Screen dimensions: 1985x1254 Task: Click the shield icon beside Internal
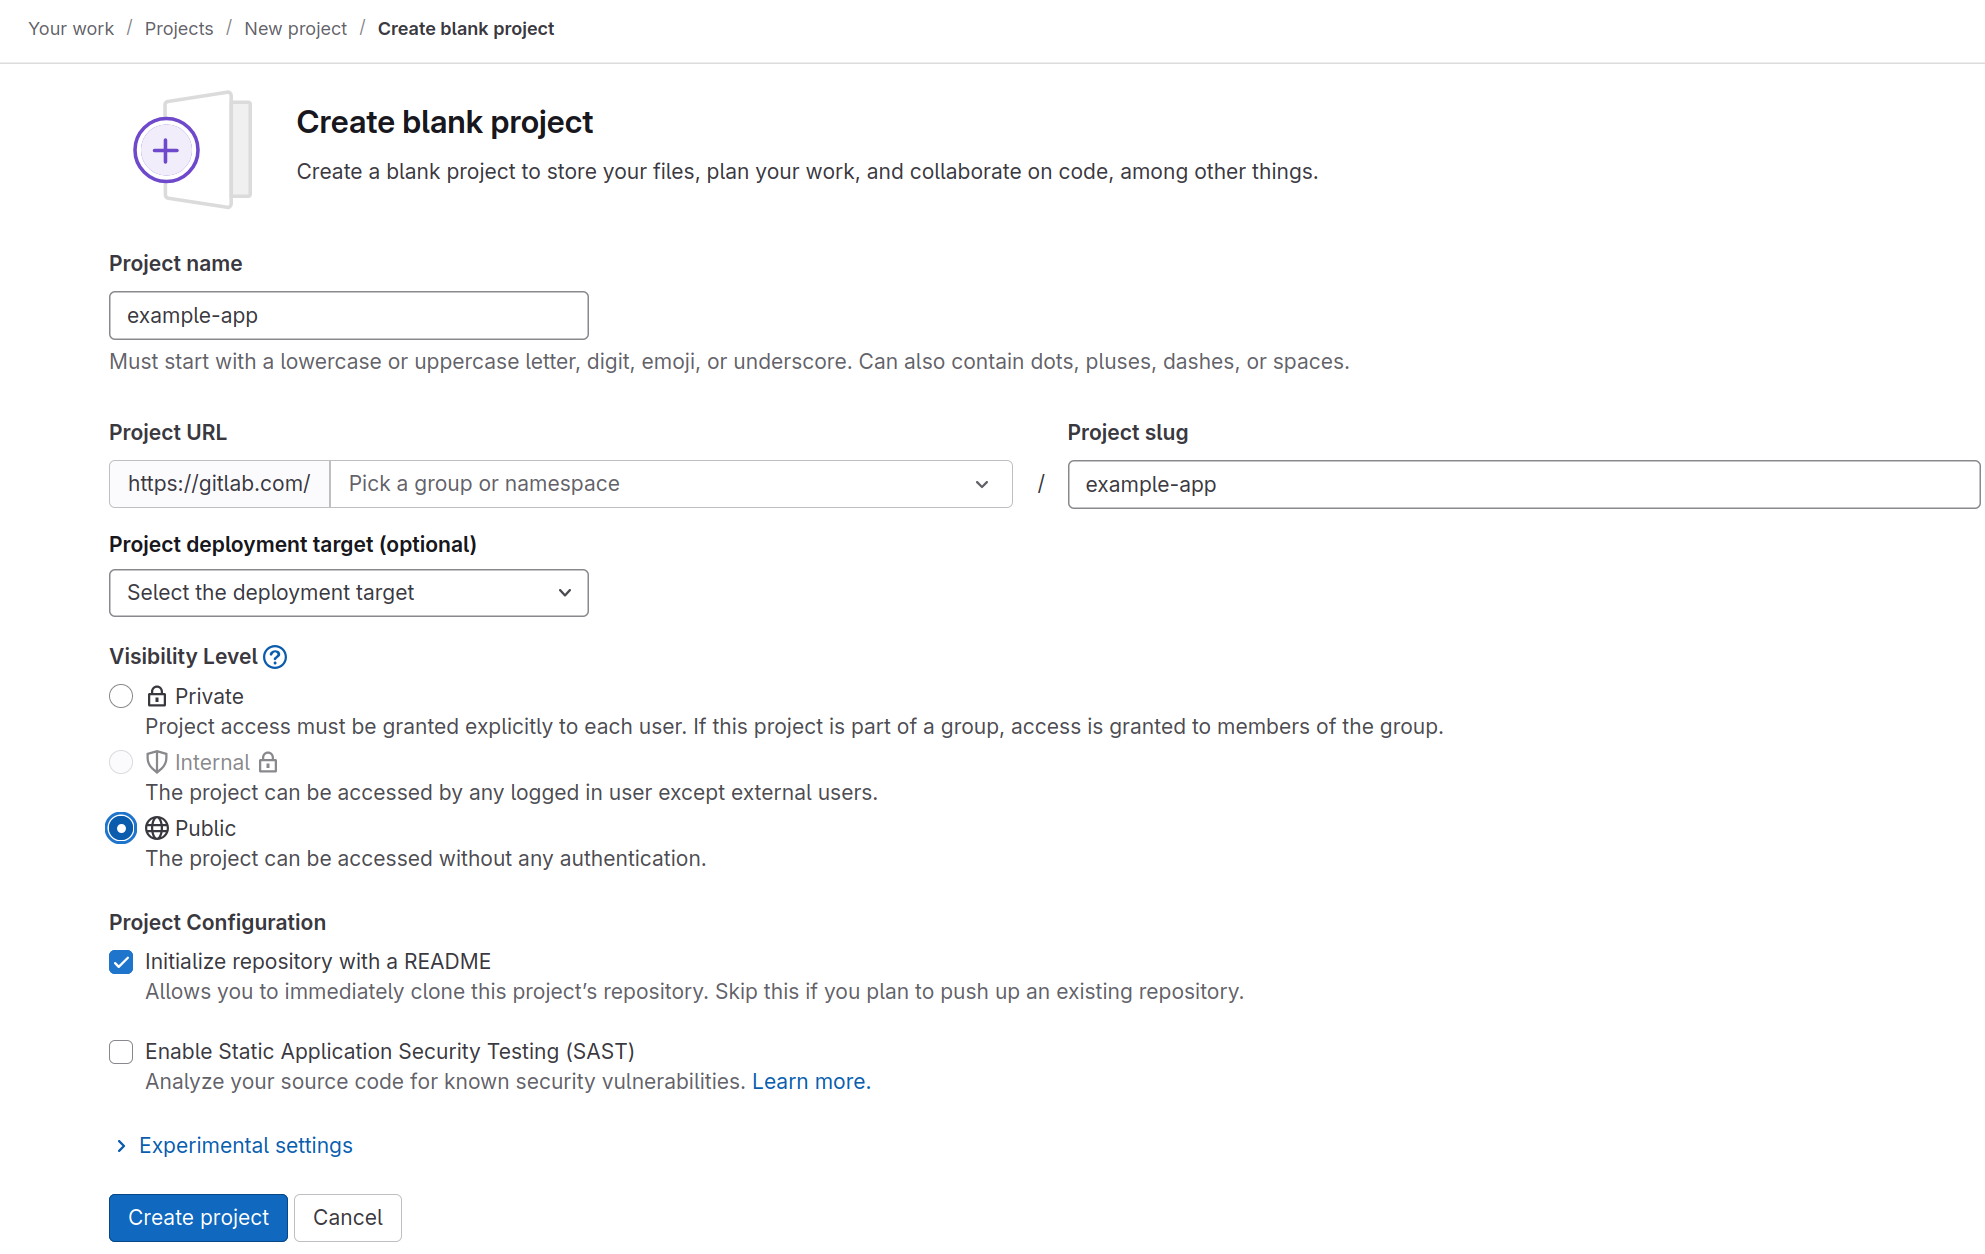157,762
